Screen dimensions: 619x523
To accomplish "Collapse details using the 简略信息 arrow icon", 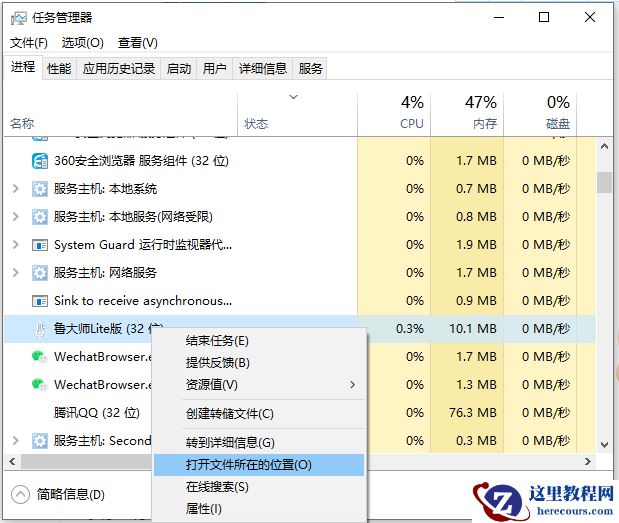I will (x=20, y=494).
